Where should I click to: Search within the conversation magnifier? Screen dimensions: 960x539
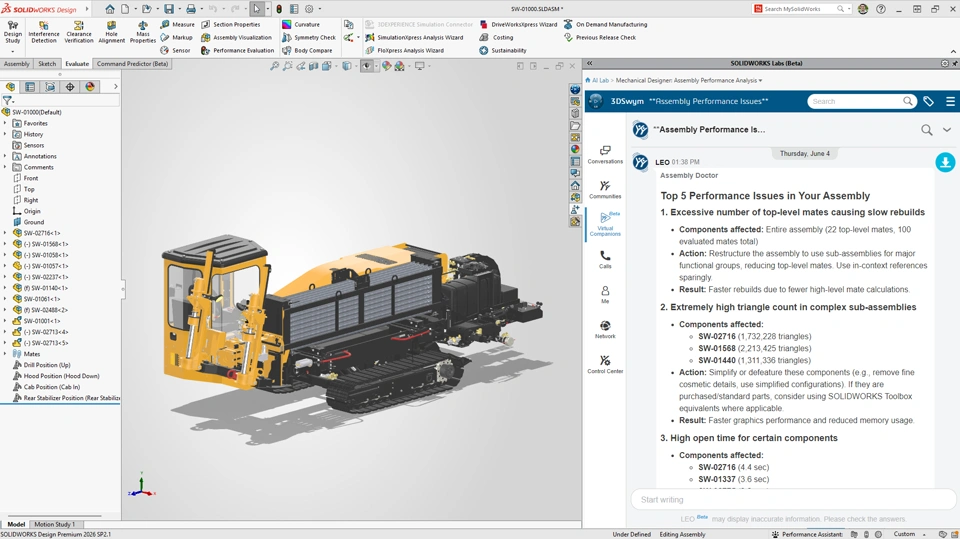(927, 130)
